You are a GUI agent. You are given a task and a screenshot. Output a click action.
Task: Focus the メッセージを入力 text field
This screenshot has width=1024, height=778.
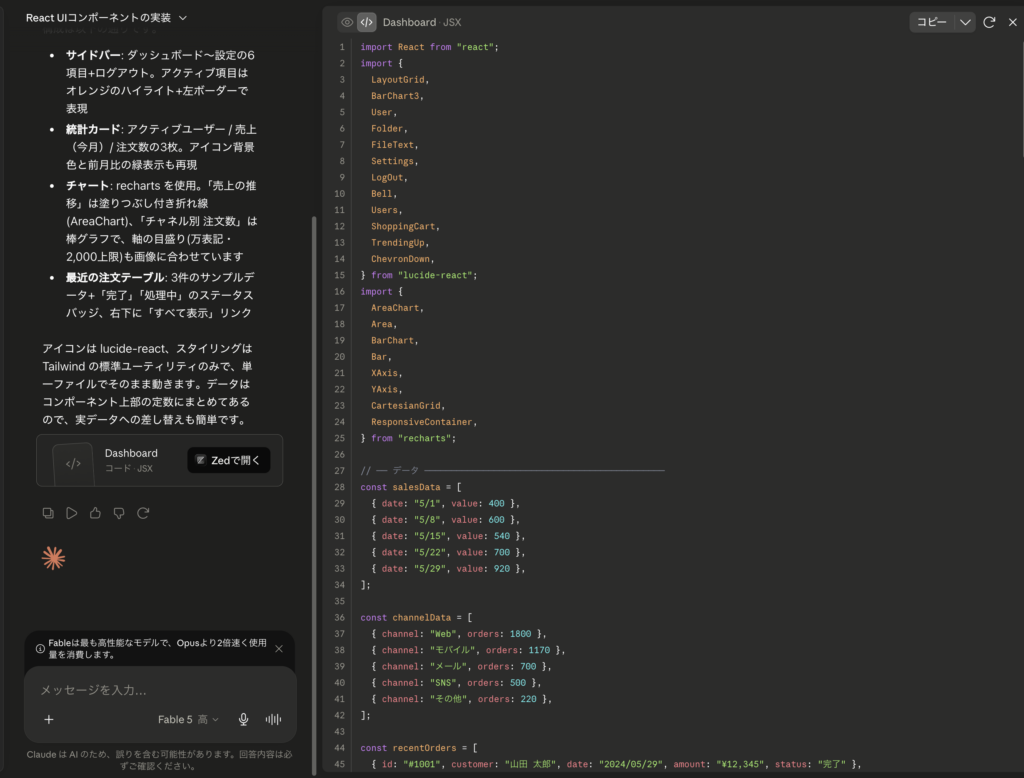tap(160, 690)
